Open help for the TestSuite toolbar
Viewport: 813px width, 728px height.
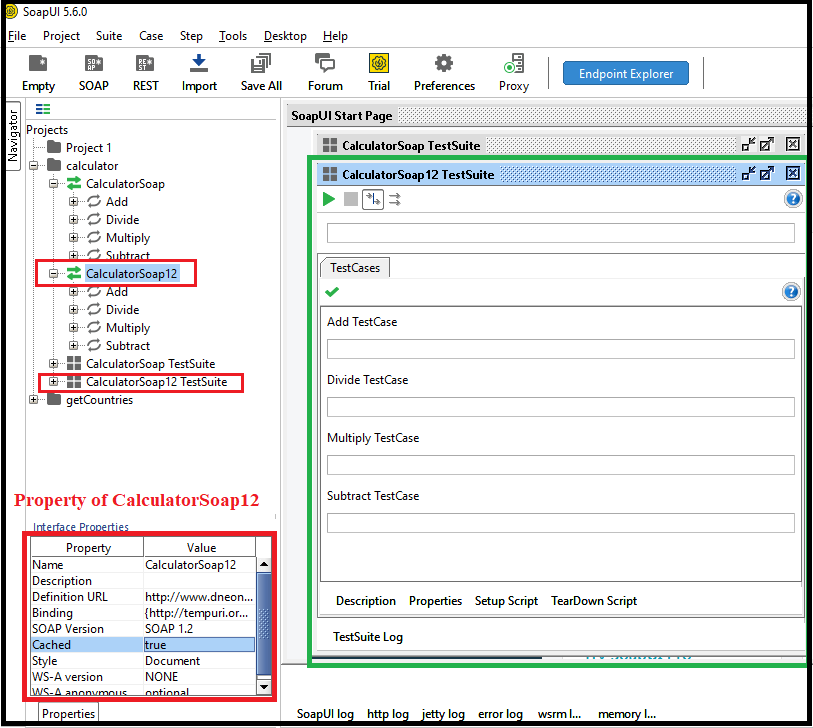point(793,199)
